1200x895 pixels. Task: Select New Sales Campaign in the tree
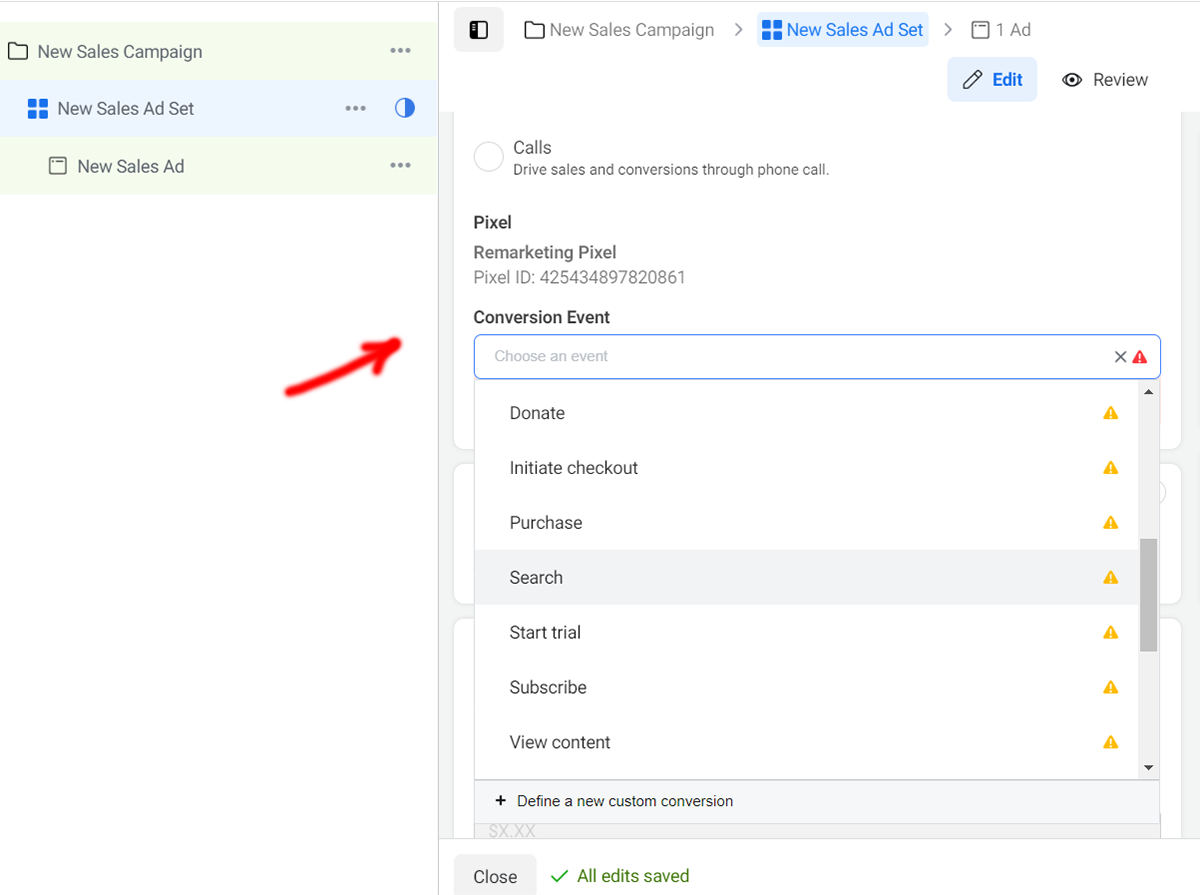[120, 52]
